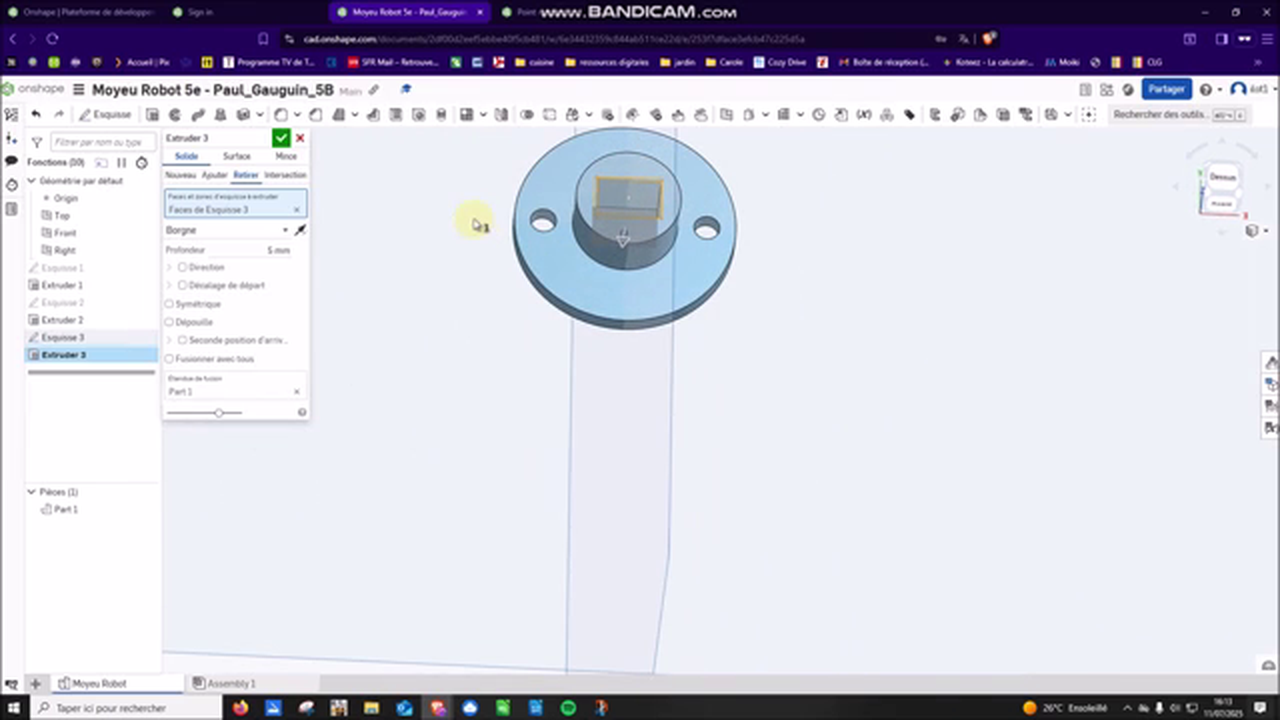The height and width of the screenshot is (720, 1280).
Task: Open the Assembly 1 tab at bottom
Action: (231, 683)
